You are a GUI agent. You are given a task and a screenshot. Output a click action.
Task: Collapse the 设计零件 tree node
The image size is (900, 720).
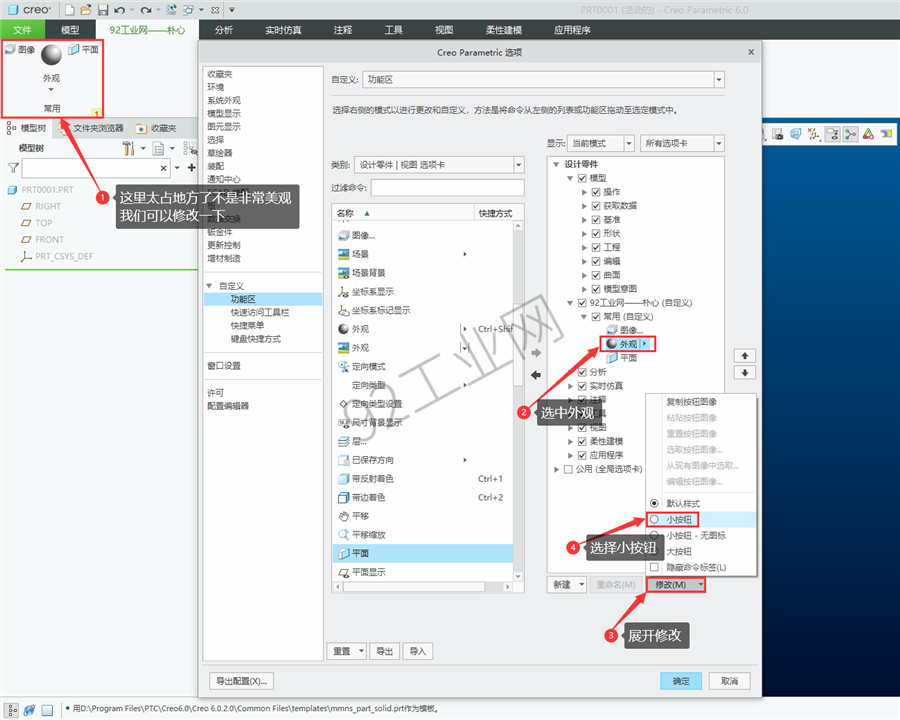(556, 164)
